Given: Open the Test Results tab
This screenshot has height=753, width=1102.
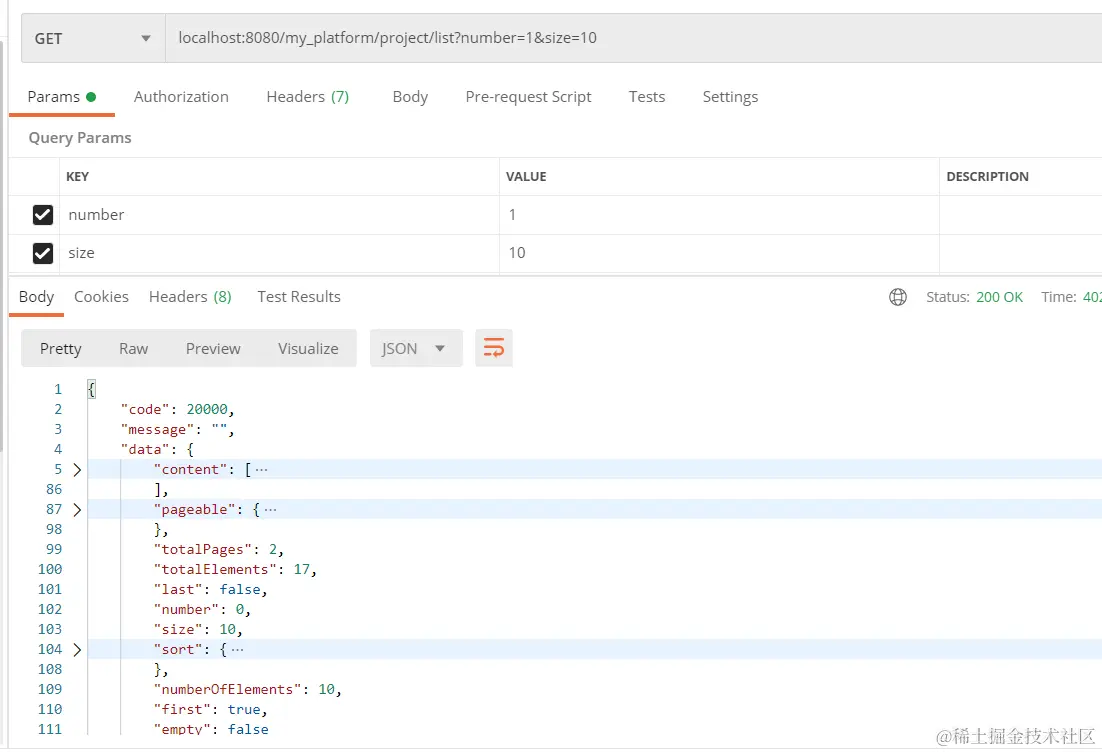Looking at the screenshot, I should (x=299, y=297).
